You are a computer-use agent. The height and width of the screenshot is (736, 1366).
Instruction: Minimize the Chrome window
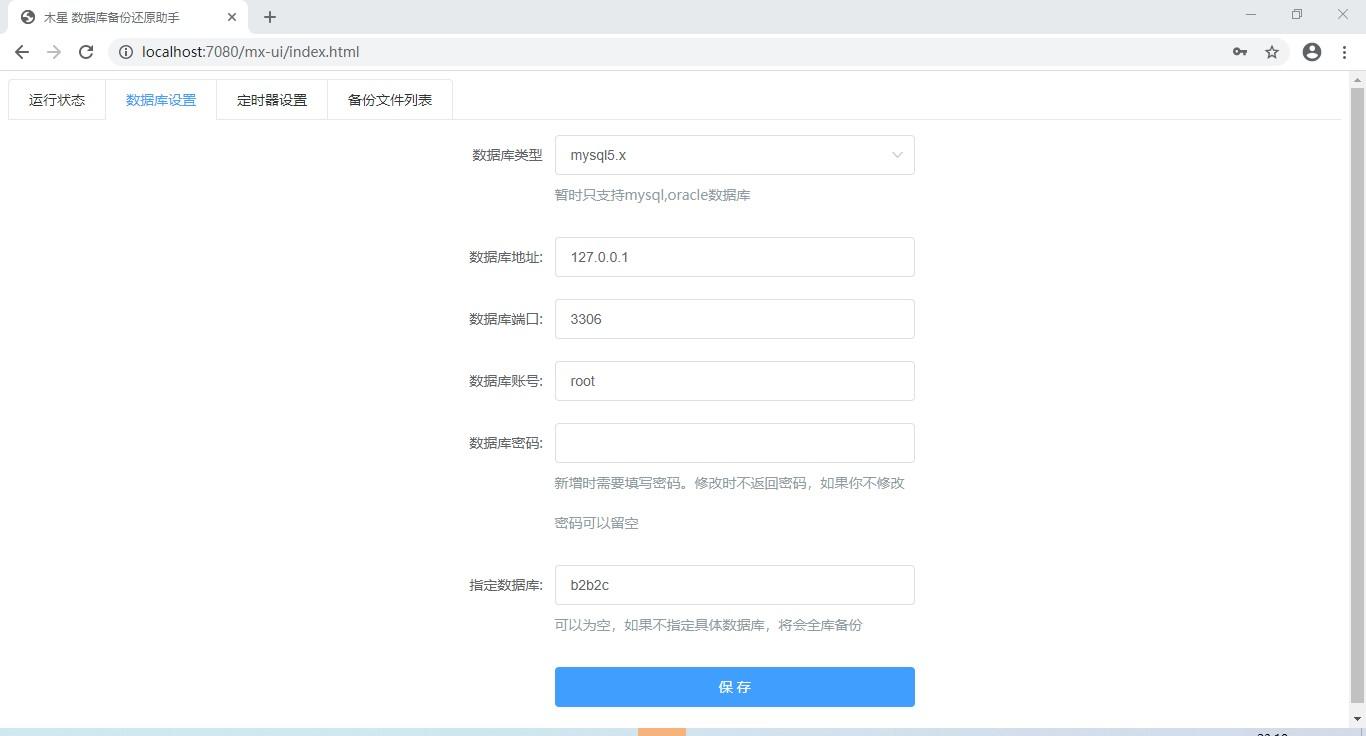click(1251, 14)
